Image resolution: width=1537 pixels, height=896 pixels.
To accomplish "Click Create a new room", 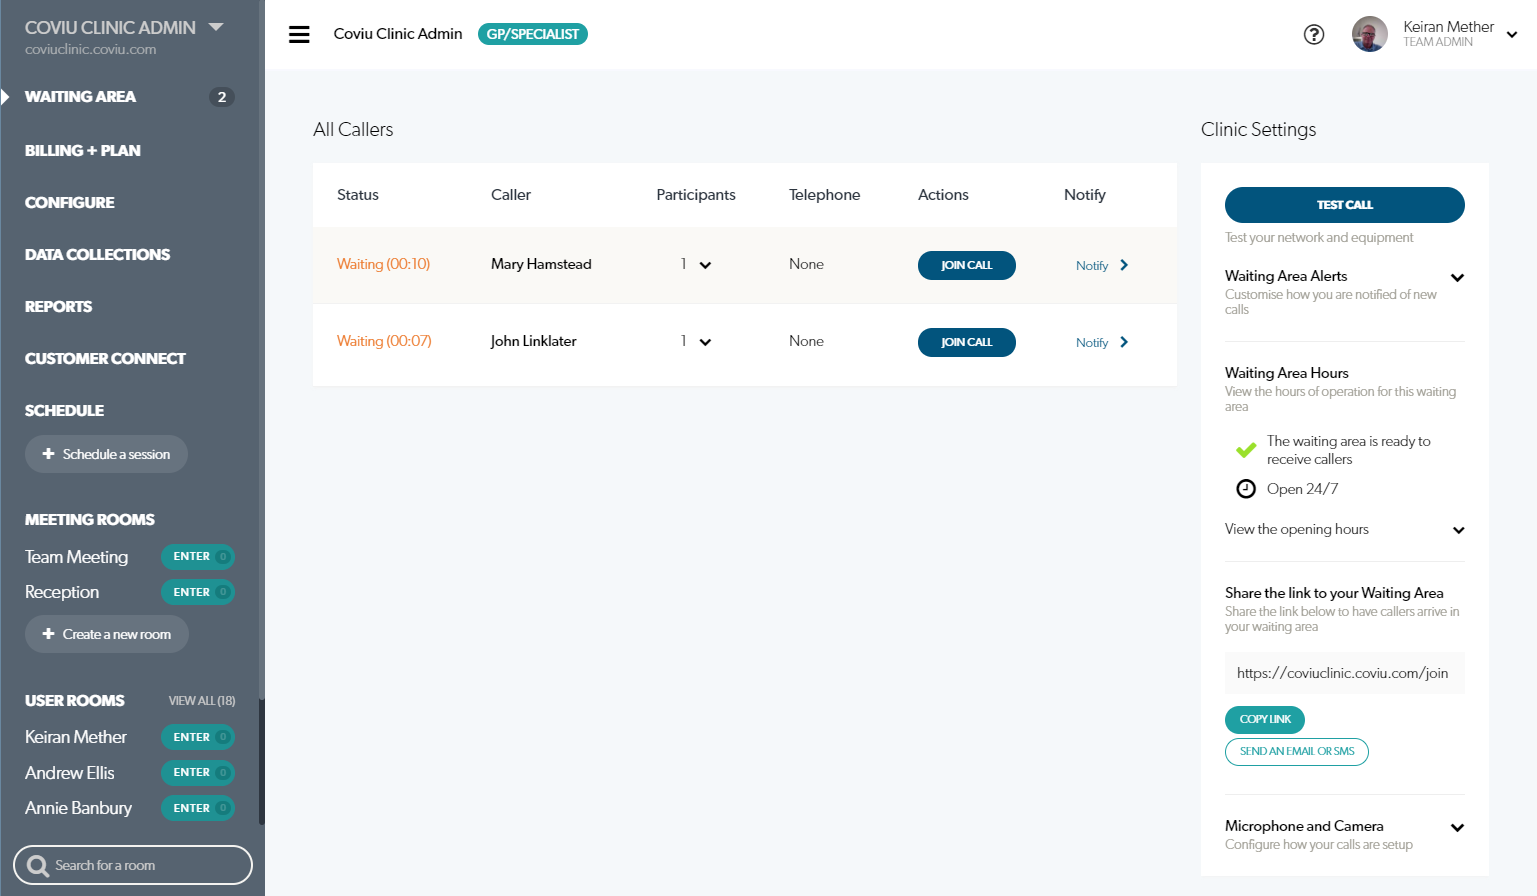I will point(107,634).
